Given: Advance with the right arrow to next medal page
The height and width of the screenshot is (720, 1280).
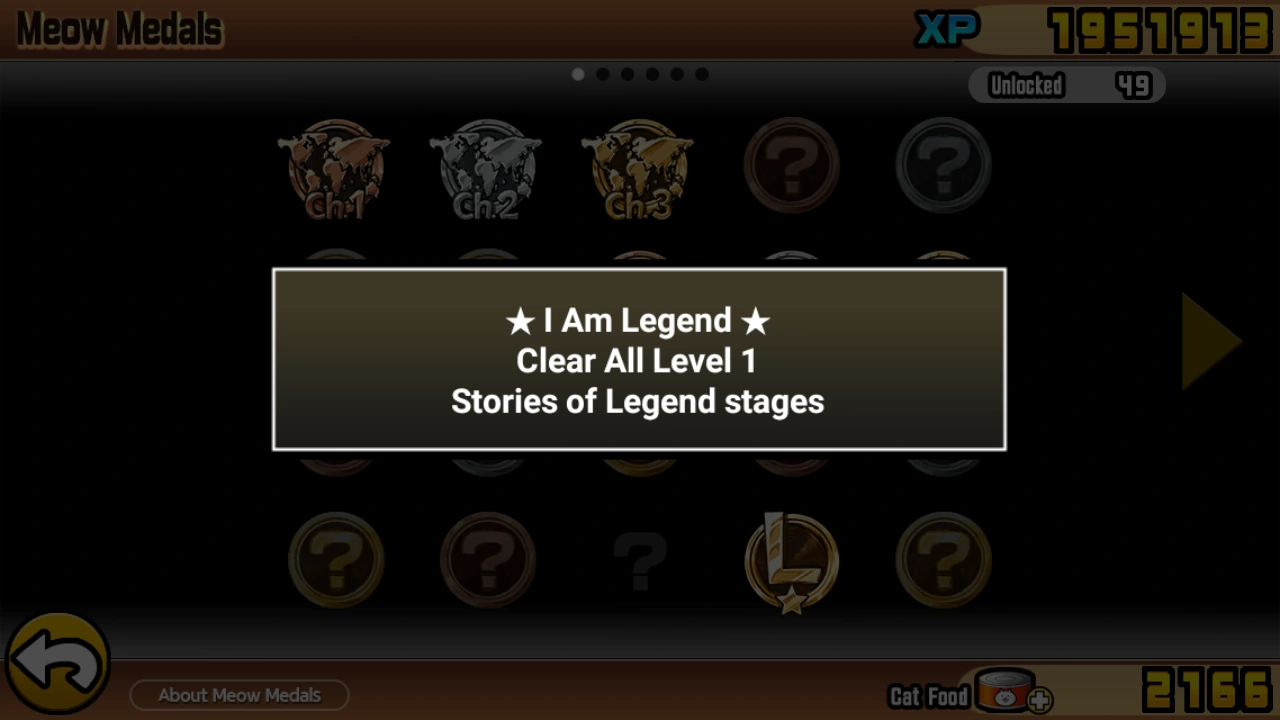Looking at the screenshot, I should 1211,341.
